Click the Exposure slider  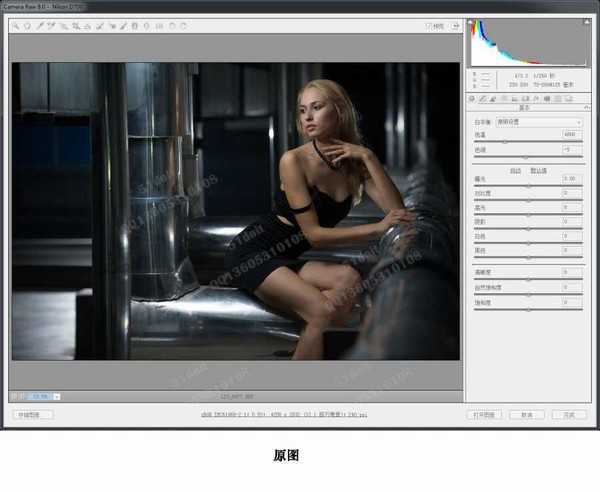pyautogui.click(x=529, y=186)
